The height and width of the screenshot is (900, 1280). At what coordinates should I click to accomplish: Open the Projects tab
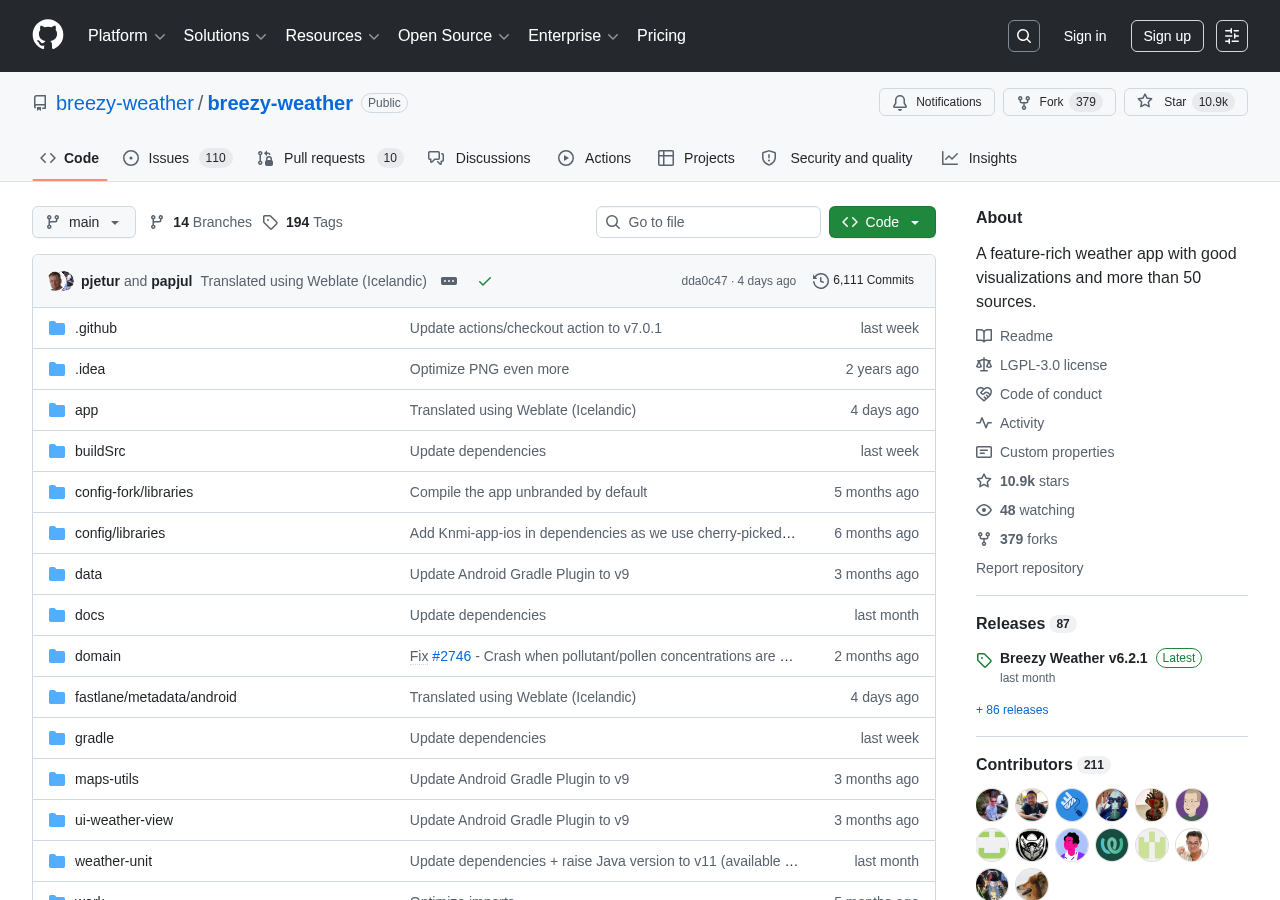[696, 158]
